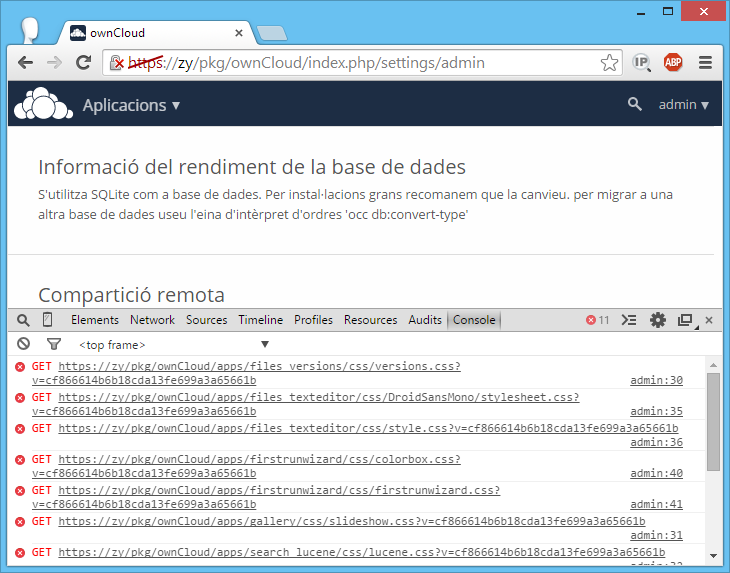Screen dimensions: 730x573
Task: Open DroidSansMono stylesheet.css request link
Action: click(305, 404)
